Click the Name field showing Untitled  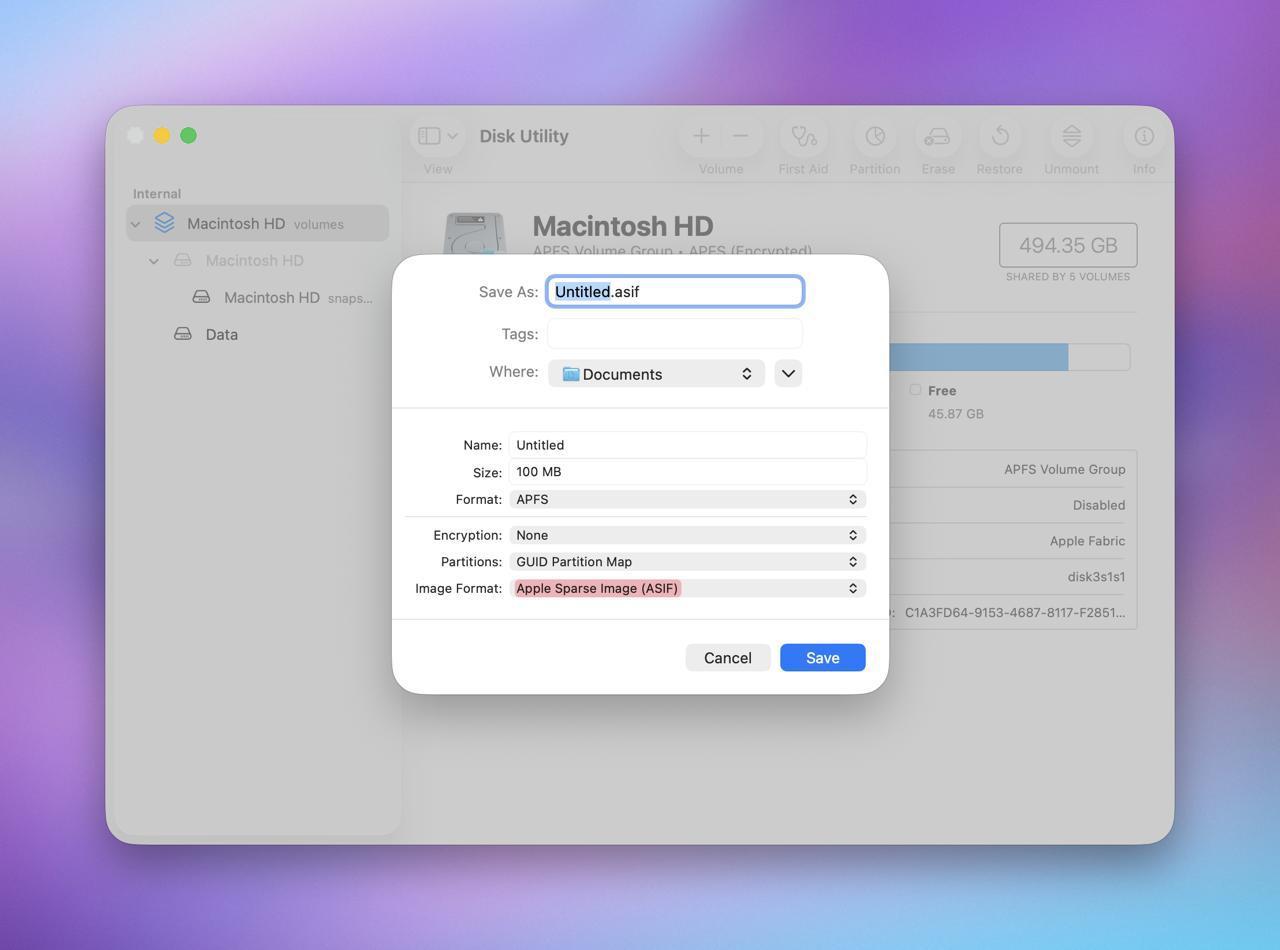687,445
